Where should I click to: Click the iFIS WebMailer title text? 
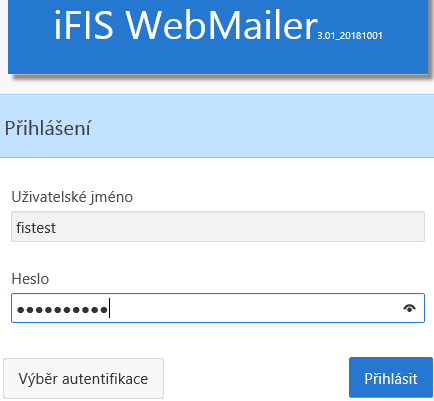click(185, 26)
